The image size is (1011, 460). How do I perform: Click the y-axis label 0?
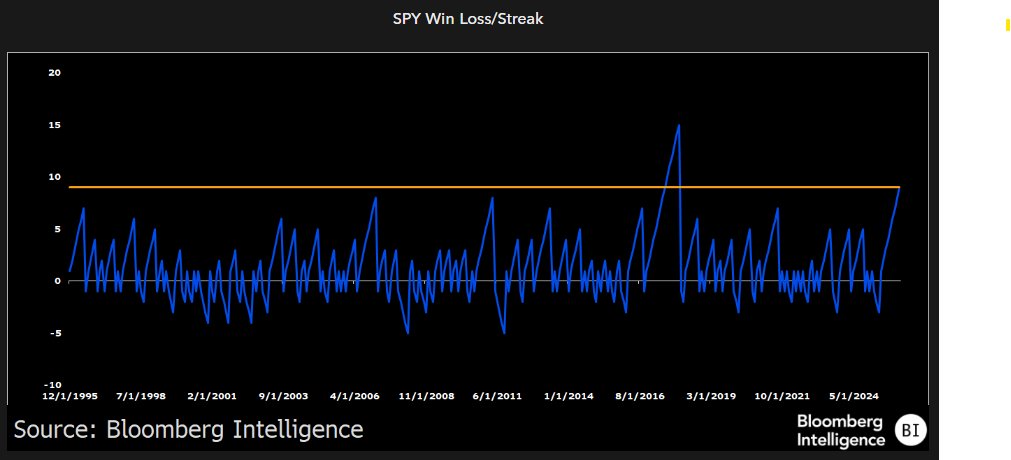[x=57, y=281]
